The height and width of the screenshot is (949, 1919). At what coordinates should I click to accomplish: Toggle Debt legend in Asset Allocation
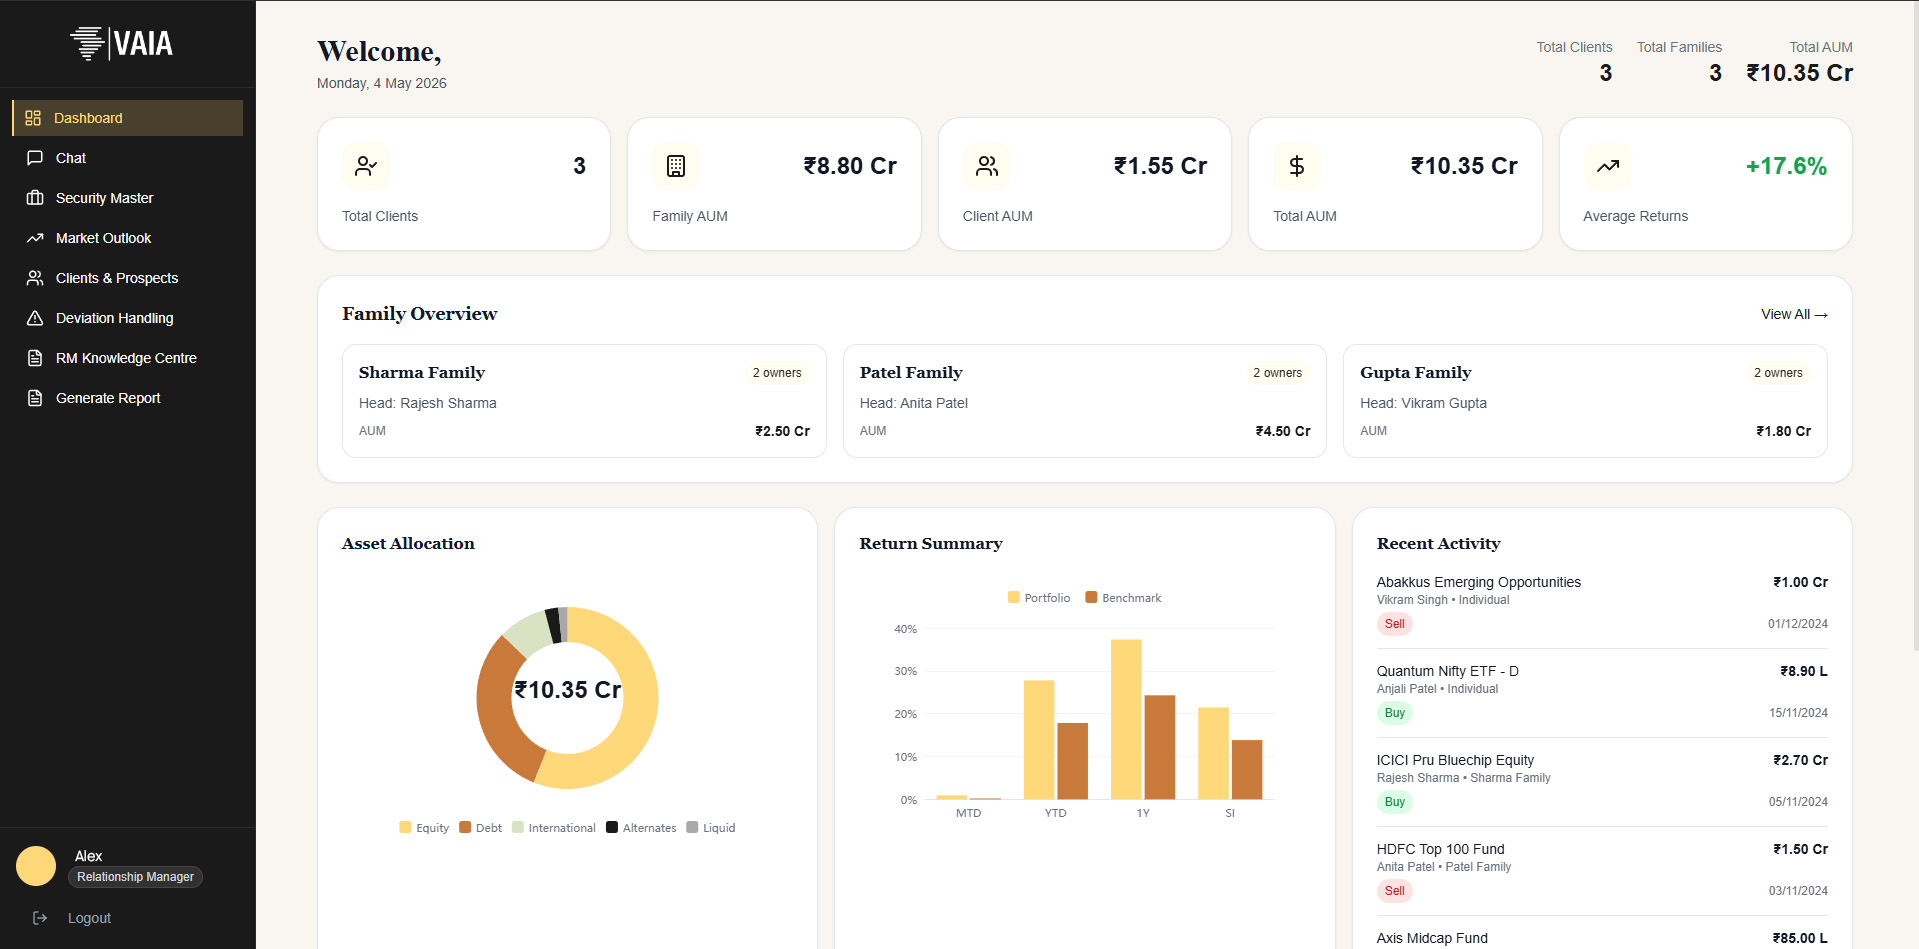tap(480, 828)
